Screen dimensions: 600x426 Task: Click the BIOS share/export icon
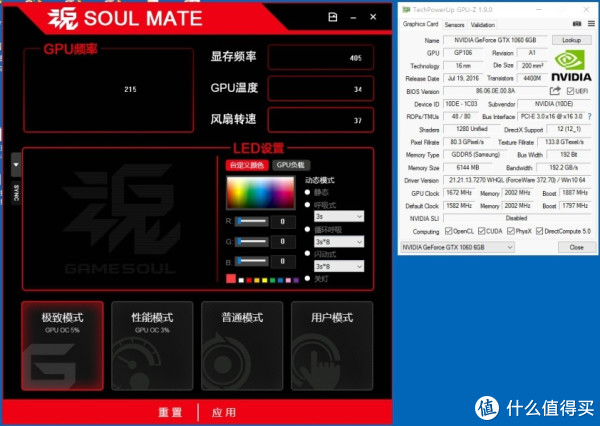coord(555,91)
